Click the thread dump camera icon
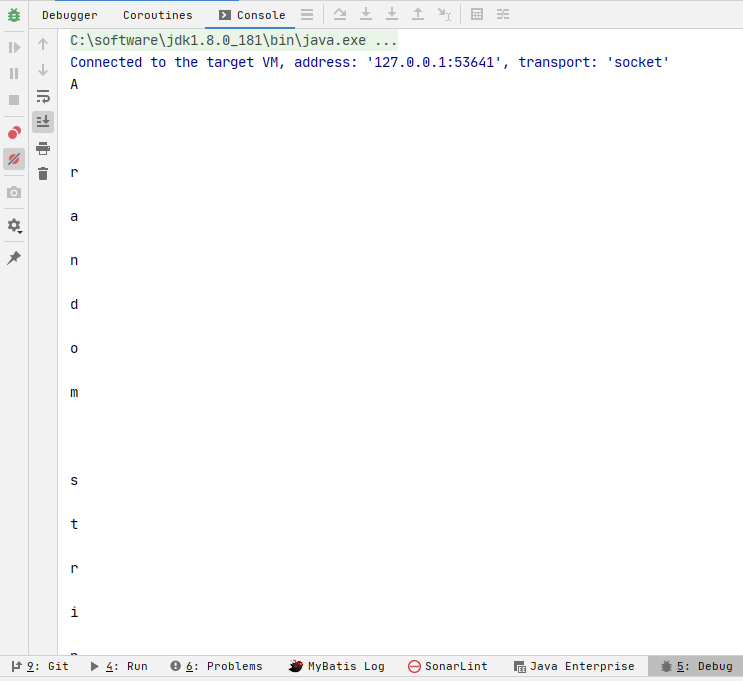 point(14,192)
